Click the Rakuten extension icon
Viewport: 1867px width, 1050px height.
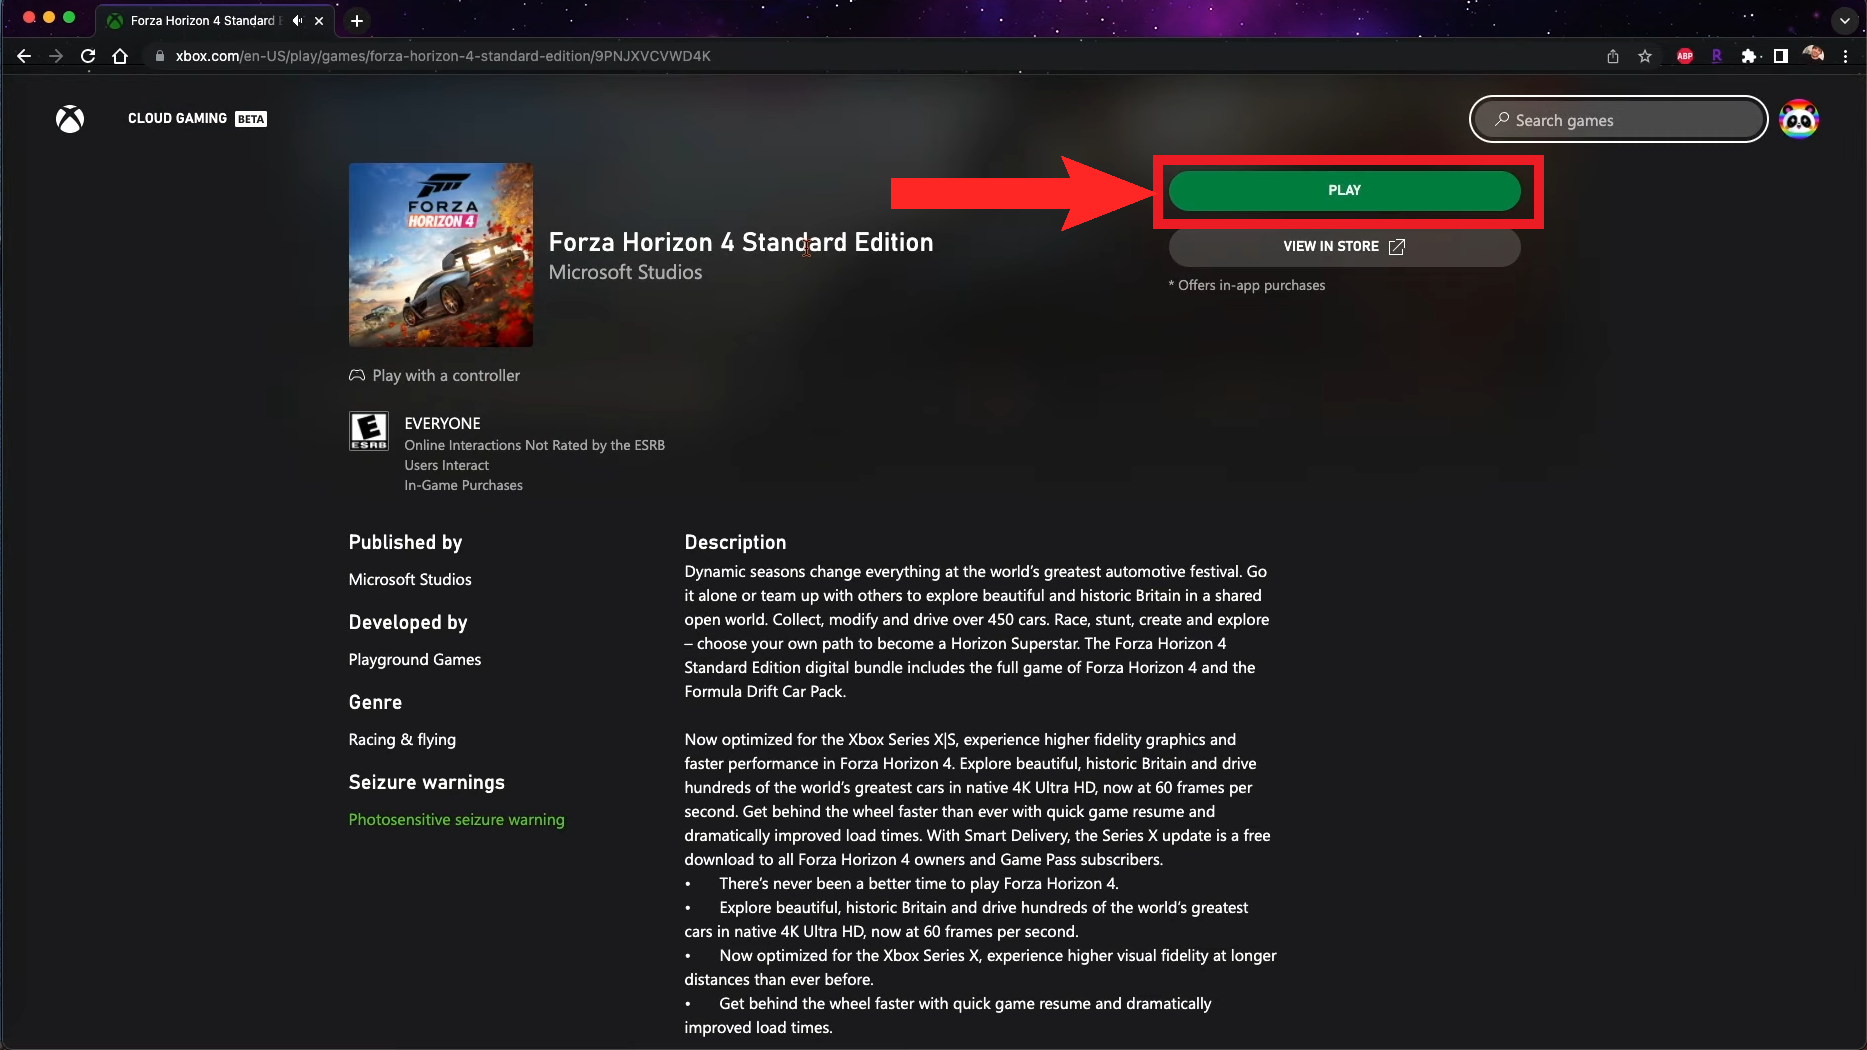point(1717,56)
